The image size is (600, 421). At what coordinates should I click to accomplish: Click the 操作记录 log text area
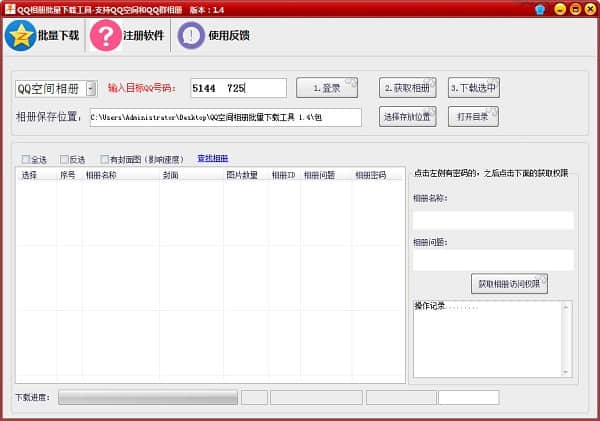(x=487, y=339)
